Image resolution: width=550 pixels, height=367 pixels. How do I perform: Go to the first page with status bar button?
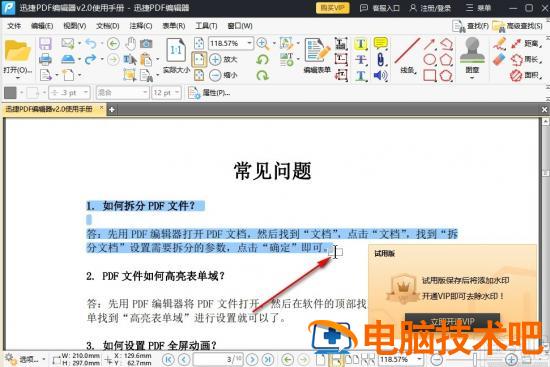coord(168,359)
